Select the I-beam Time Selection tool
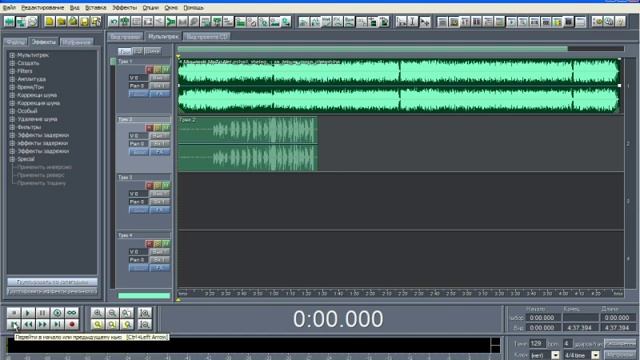The image size is (640, 360). coord(413,22)
